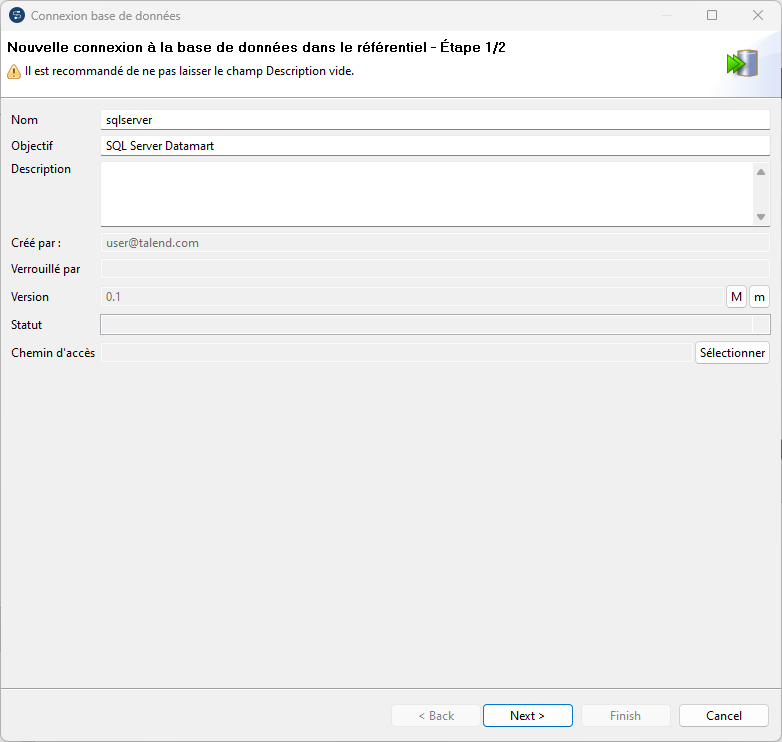Click the Nom label

point(24,120)
